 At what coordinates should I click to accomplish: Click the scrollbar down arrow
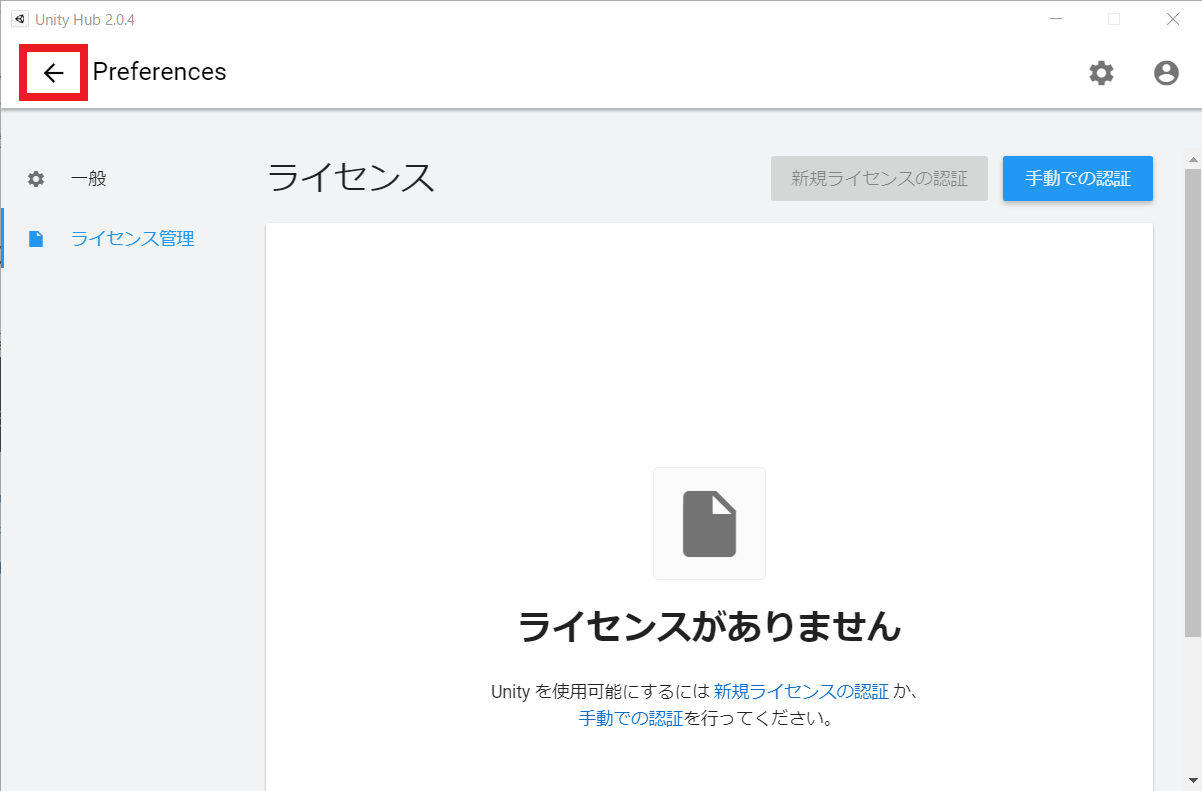[1192, 780]
